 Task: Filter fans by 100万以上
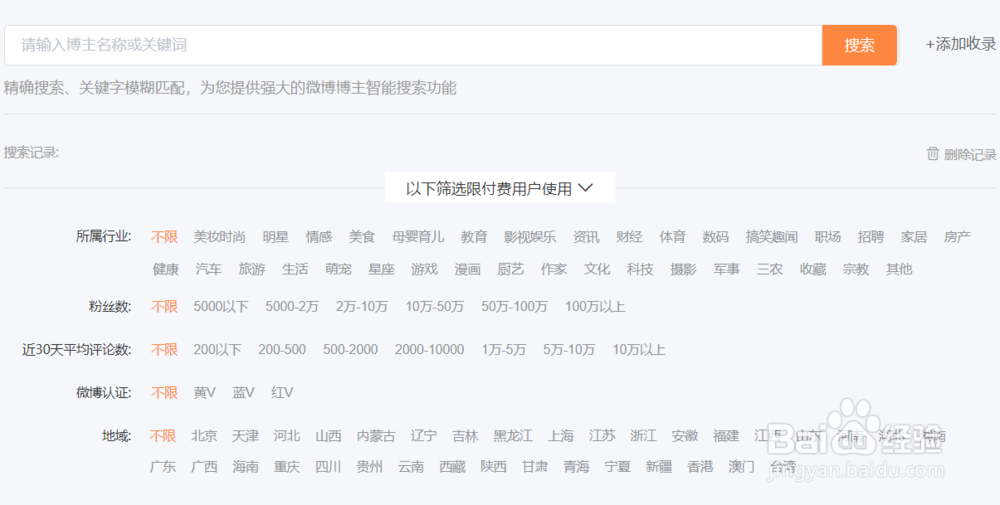(x=595, y=307)
